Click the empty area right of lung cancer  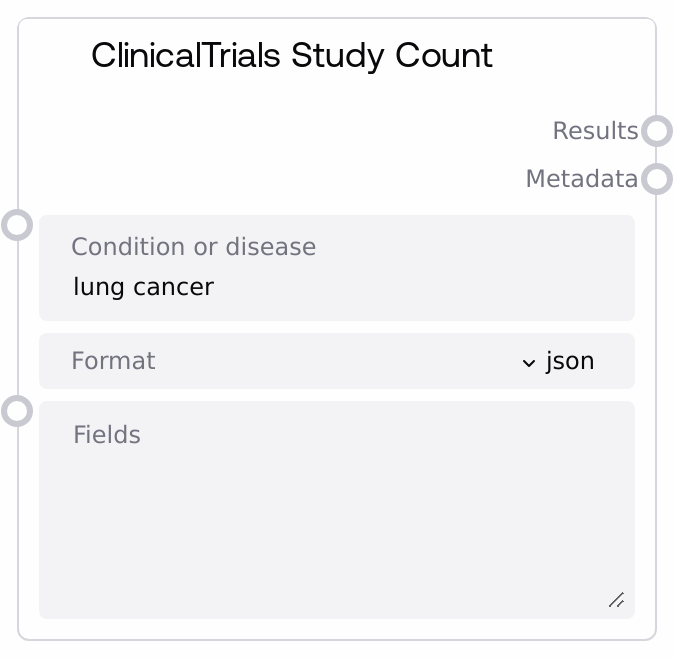coord(420,288)
